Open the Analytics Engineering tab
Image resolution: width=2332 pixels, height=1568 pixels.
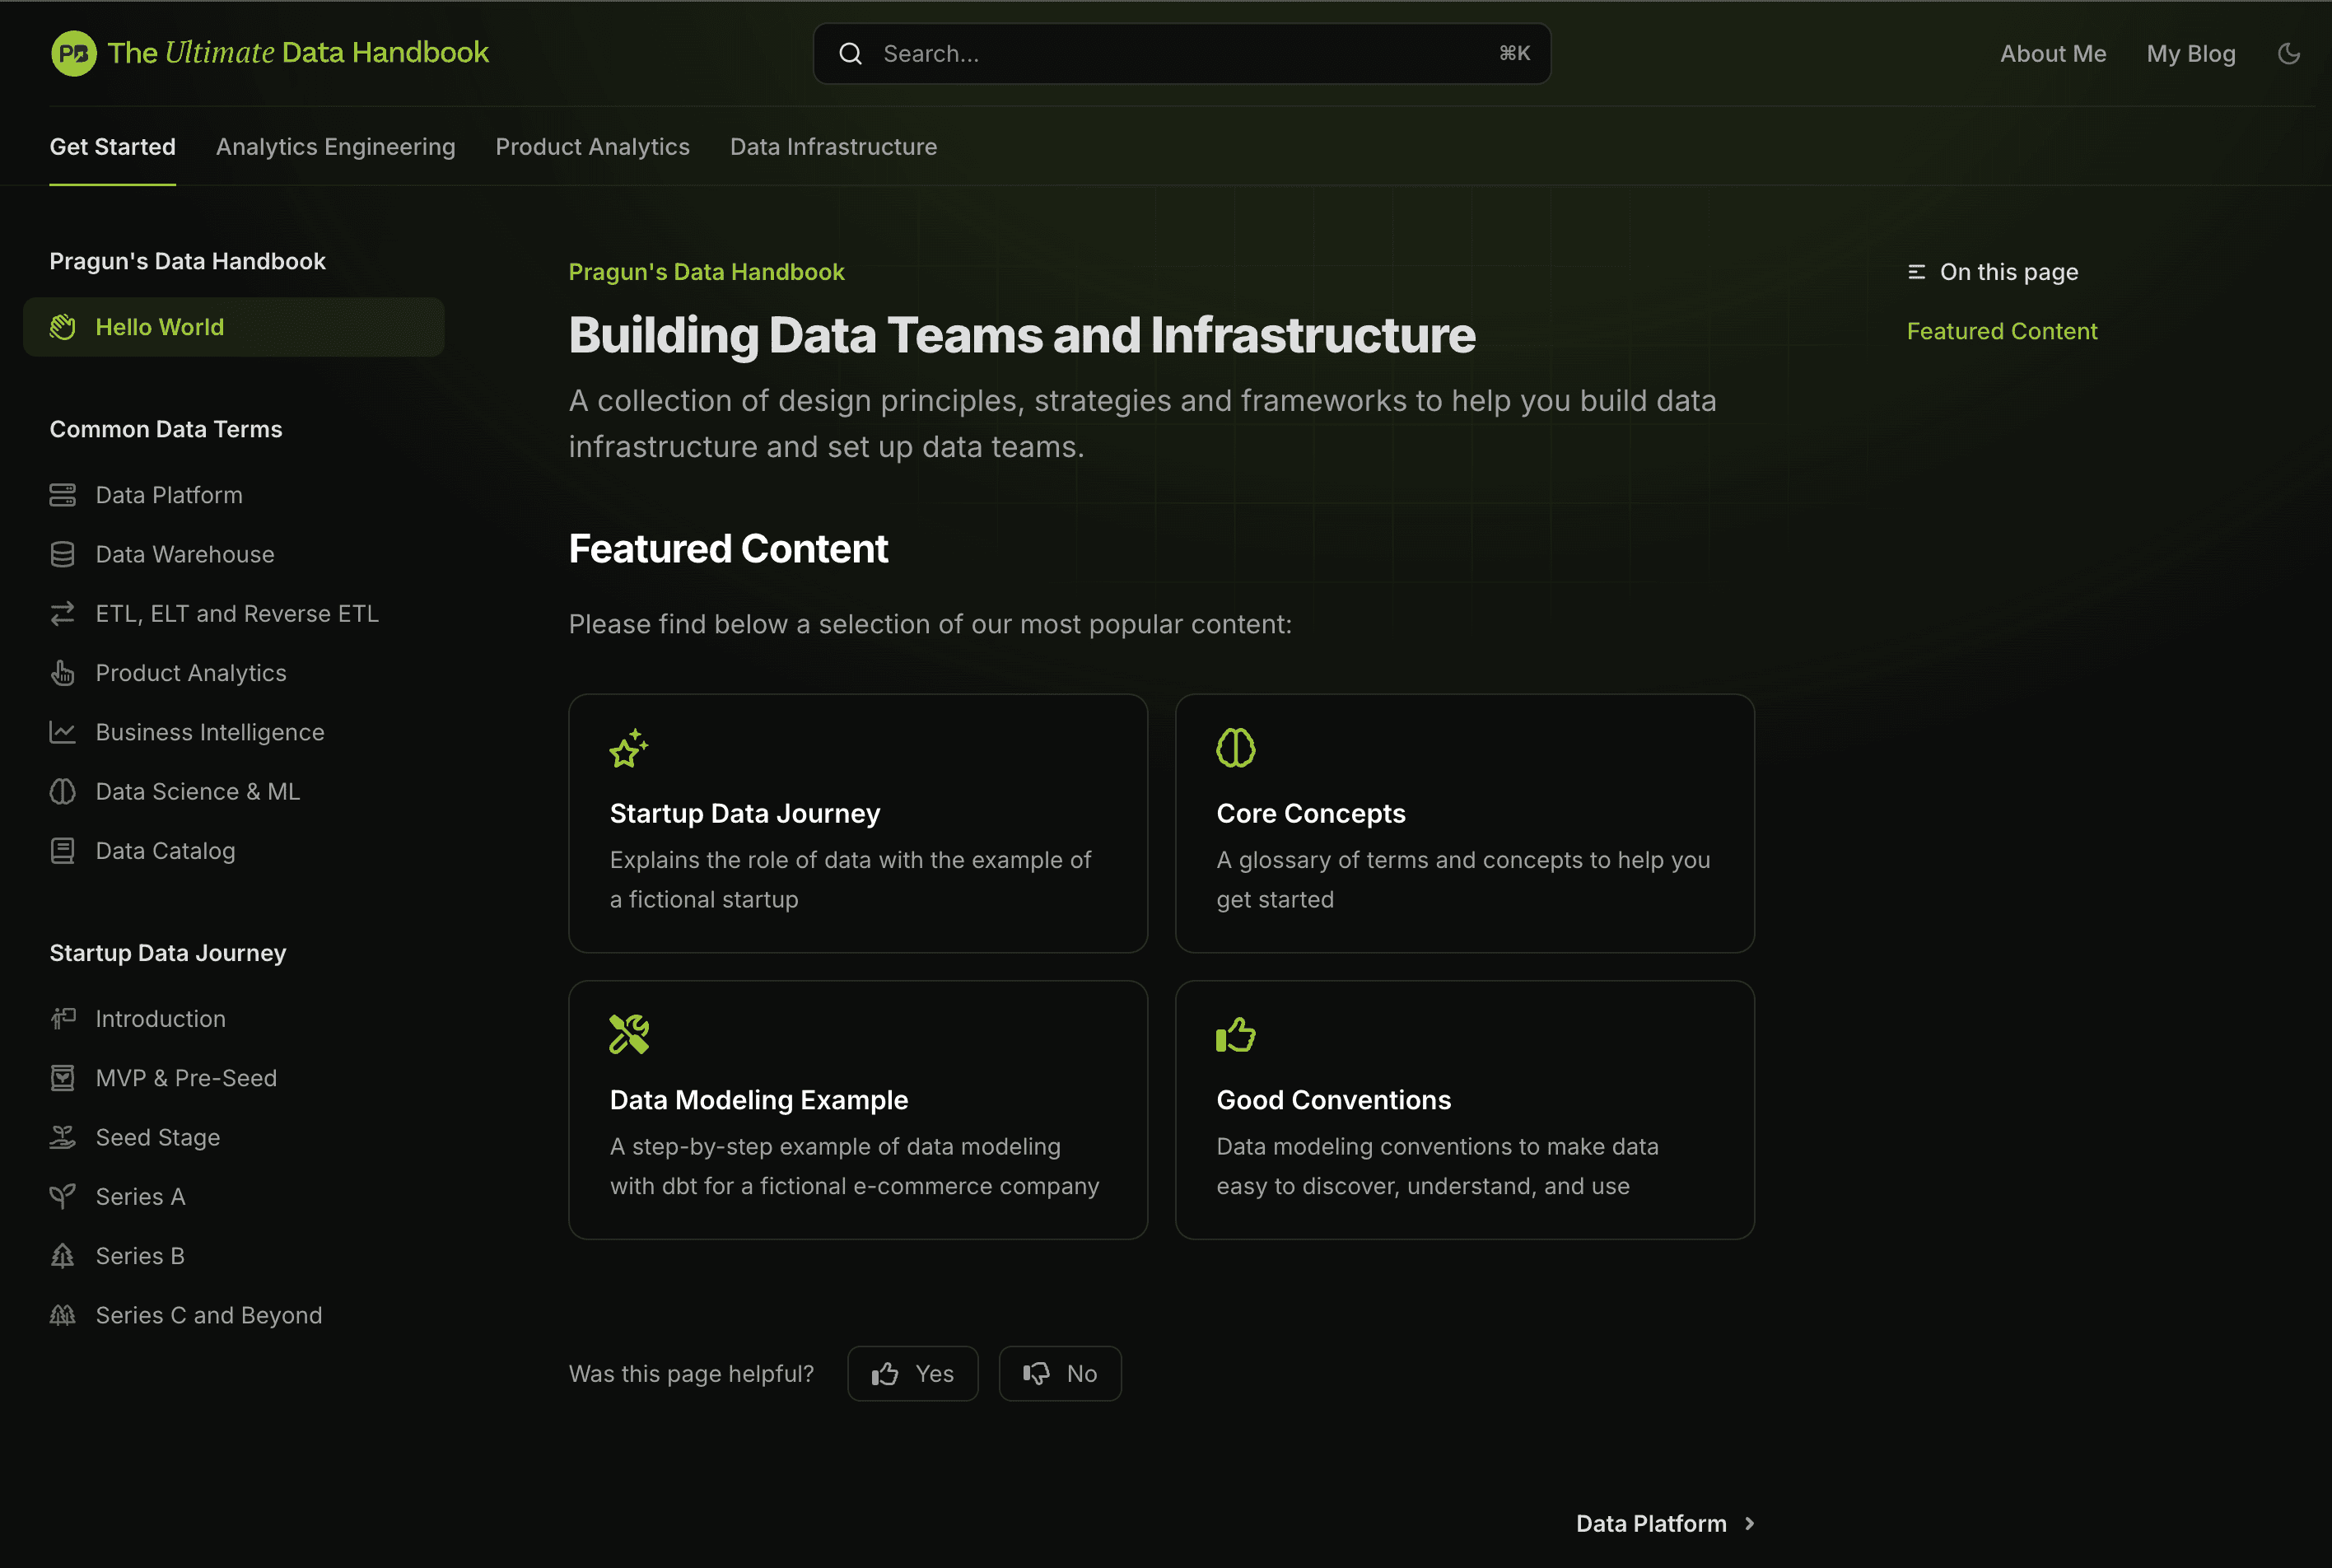[x=335, y=147]
